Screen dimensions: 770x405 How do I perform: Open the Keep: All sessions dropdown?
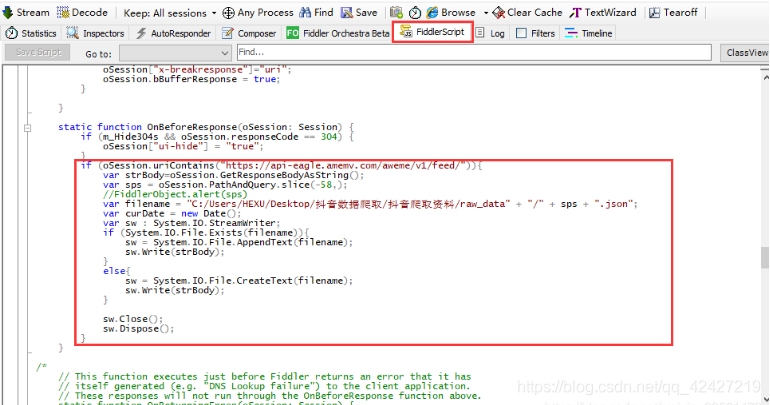click(170, 13)
